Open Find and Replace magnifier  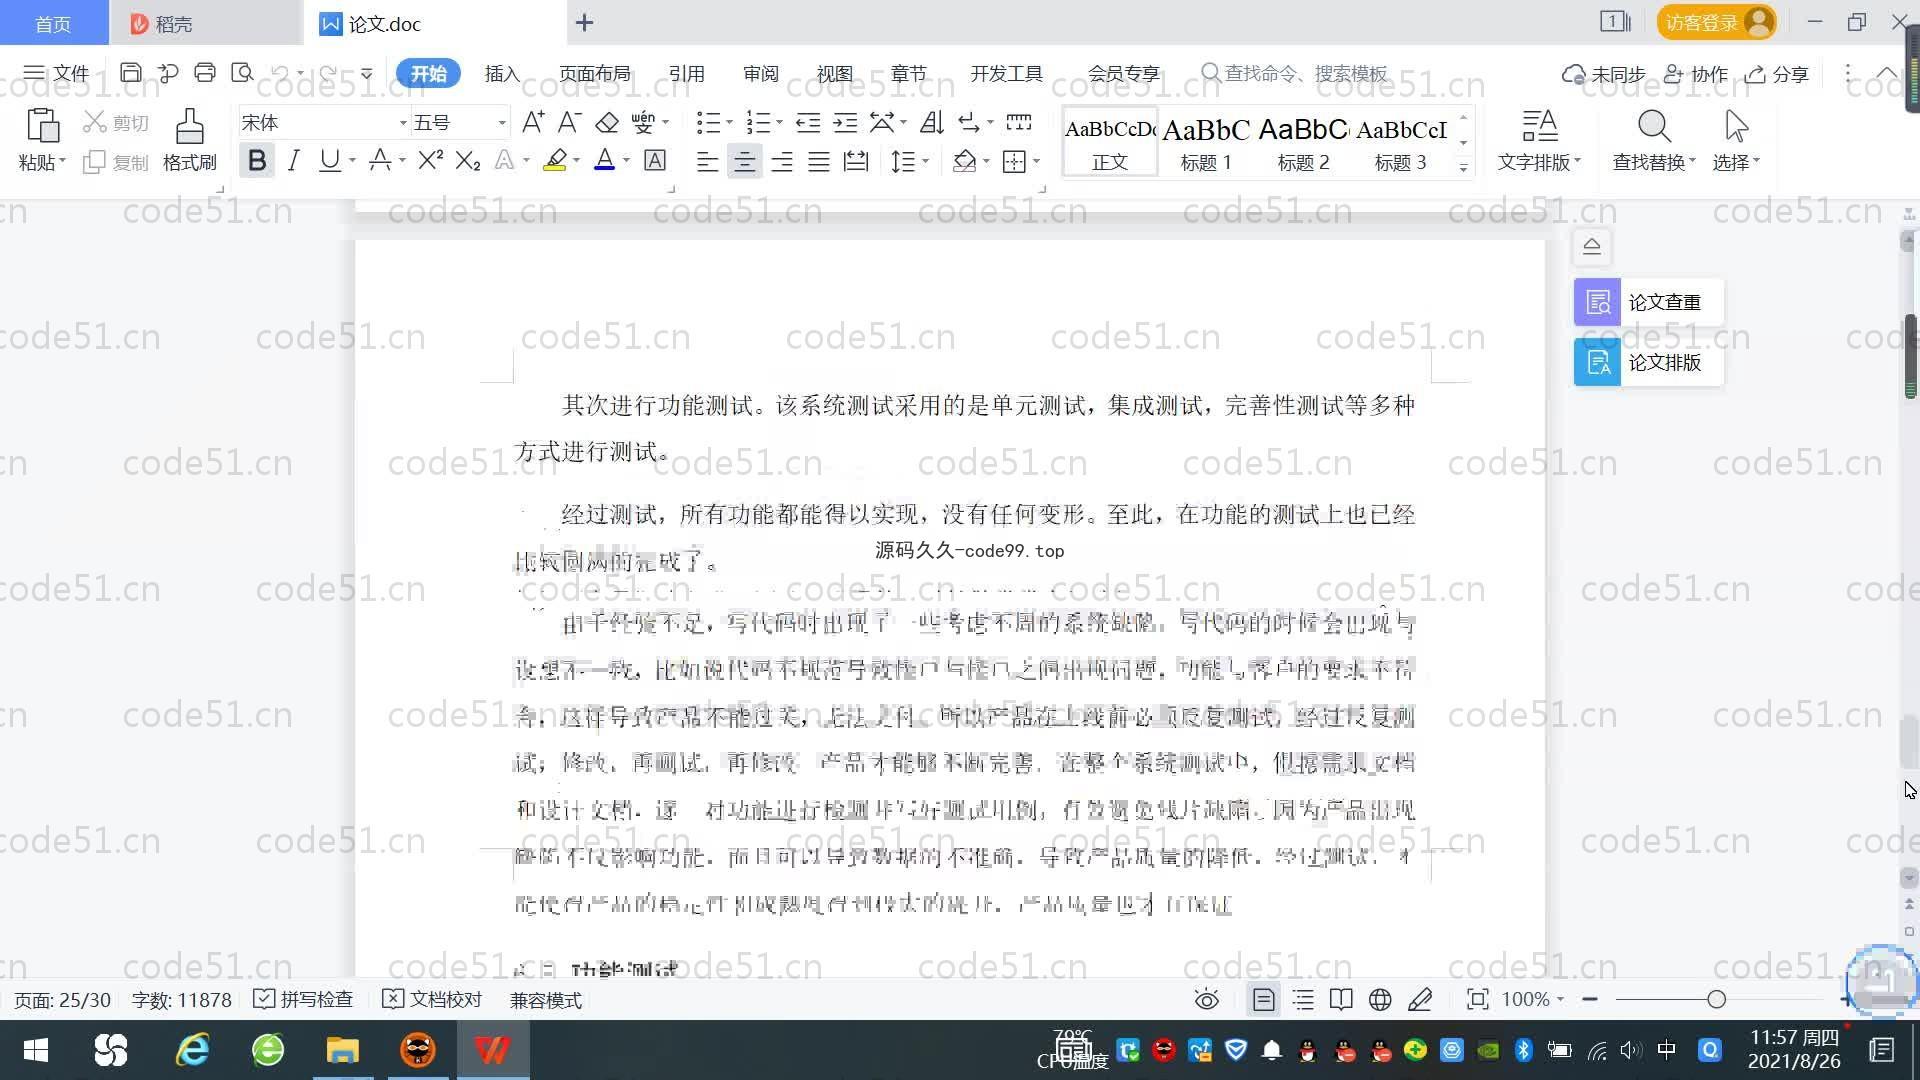tap(1654, 127)
